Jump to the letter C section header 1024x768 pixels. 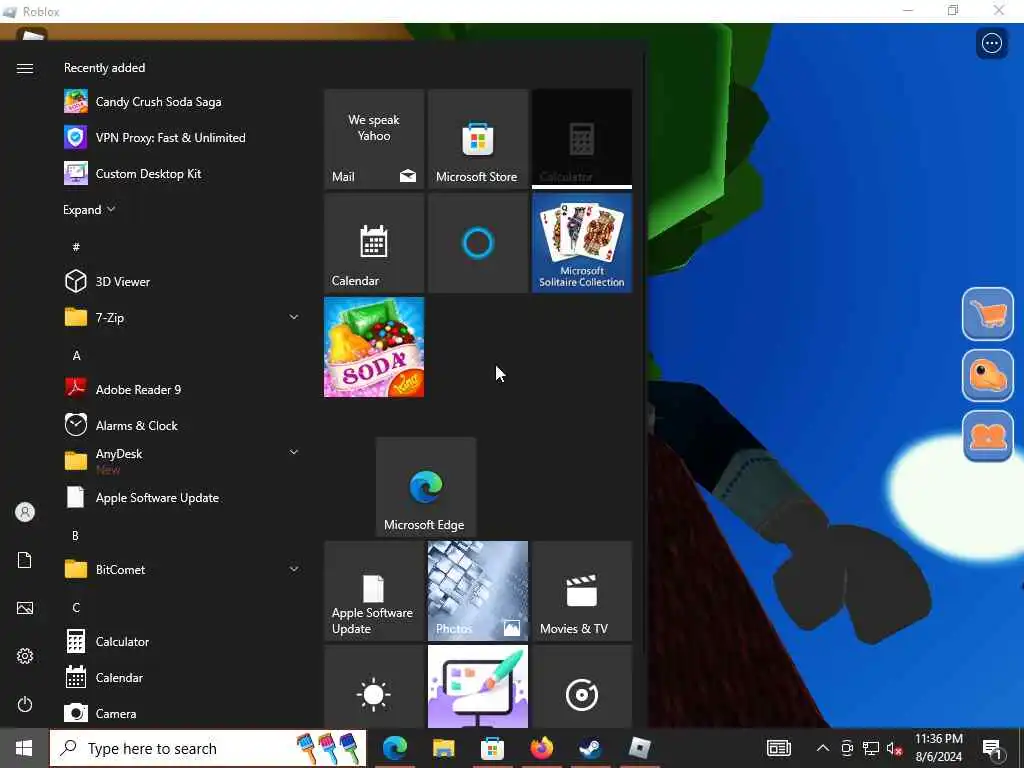(76, 607)
